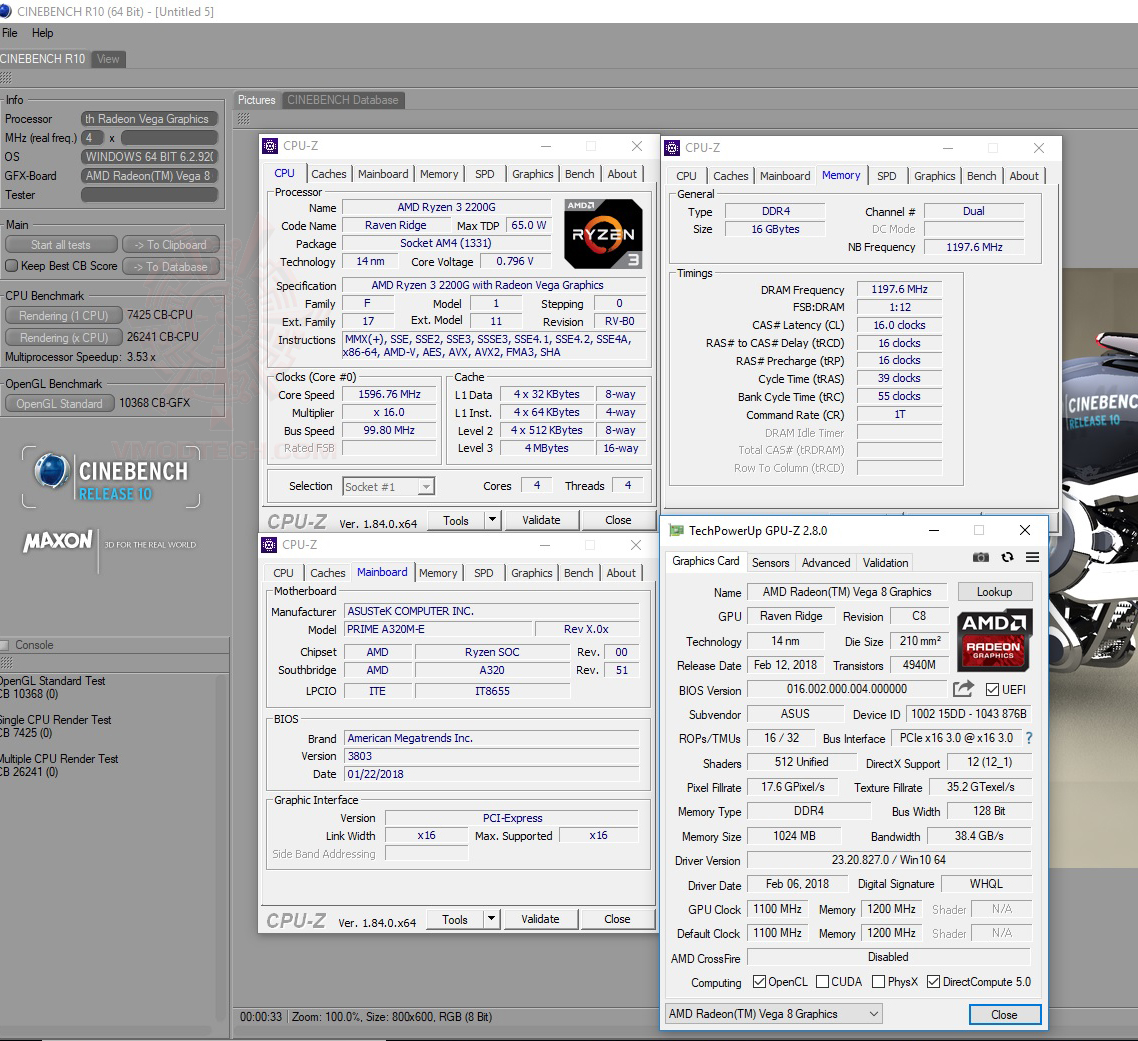The width and height of the screenshot is (1138, 1041).
Task: Click the BIOS version export icon in GPU-Z
Action: pyautogui.click(x=962, y=689)
